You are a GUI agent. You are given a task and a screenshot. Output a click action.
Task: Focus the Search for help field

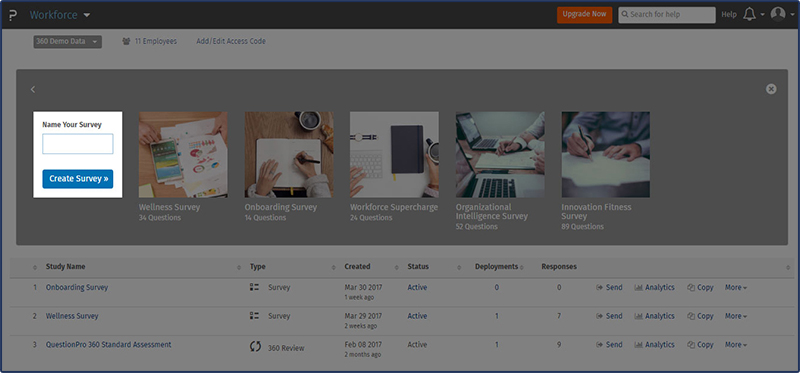pyautogui.click(x=667, y=15)
